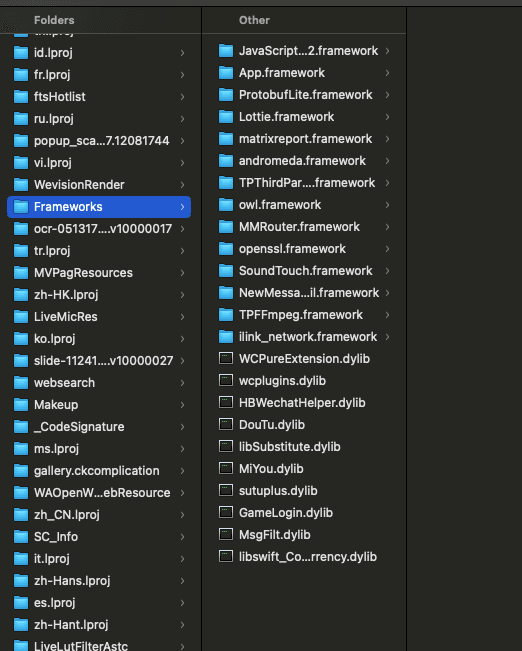Expand the websearch folder chevron

182,383
